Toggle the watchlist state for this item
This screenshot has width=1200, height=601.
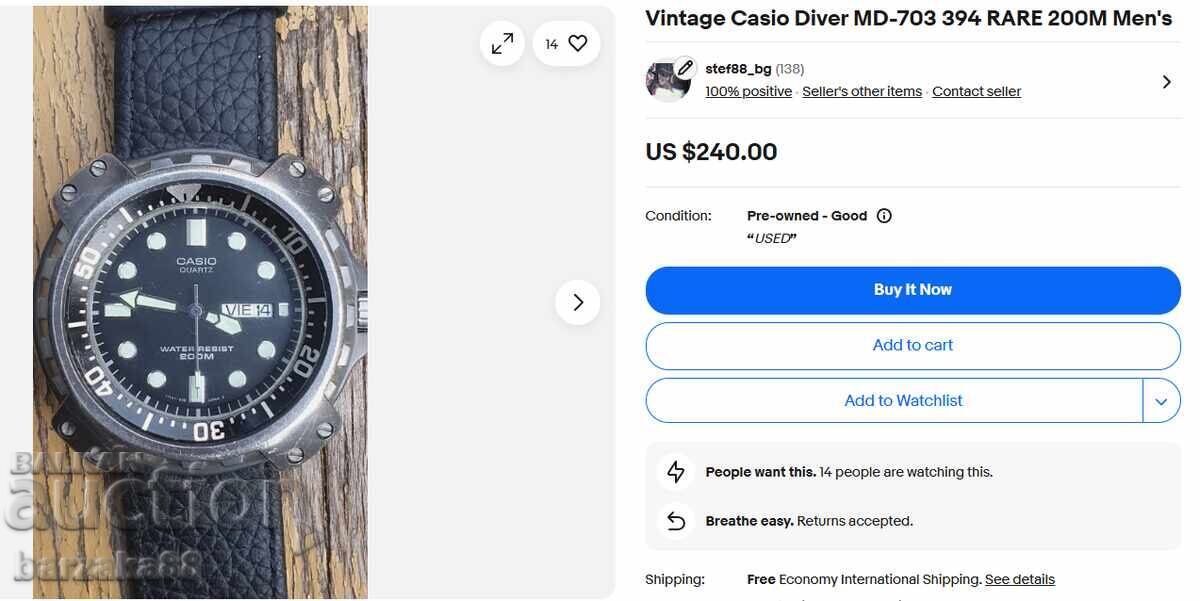pos(903,400)
